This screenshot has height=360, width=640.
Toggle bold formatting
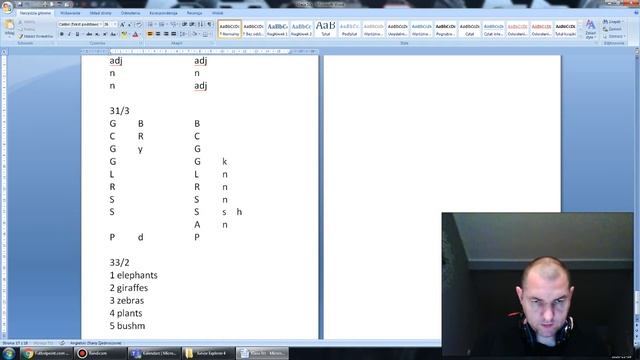pyautogui.click(x=62, y=34)
